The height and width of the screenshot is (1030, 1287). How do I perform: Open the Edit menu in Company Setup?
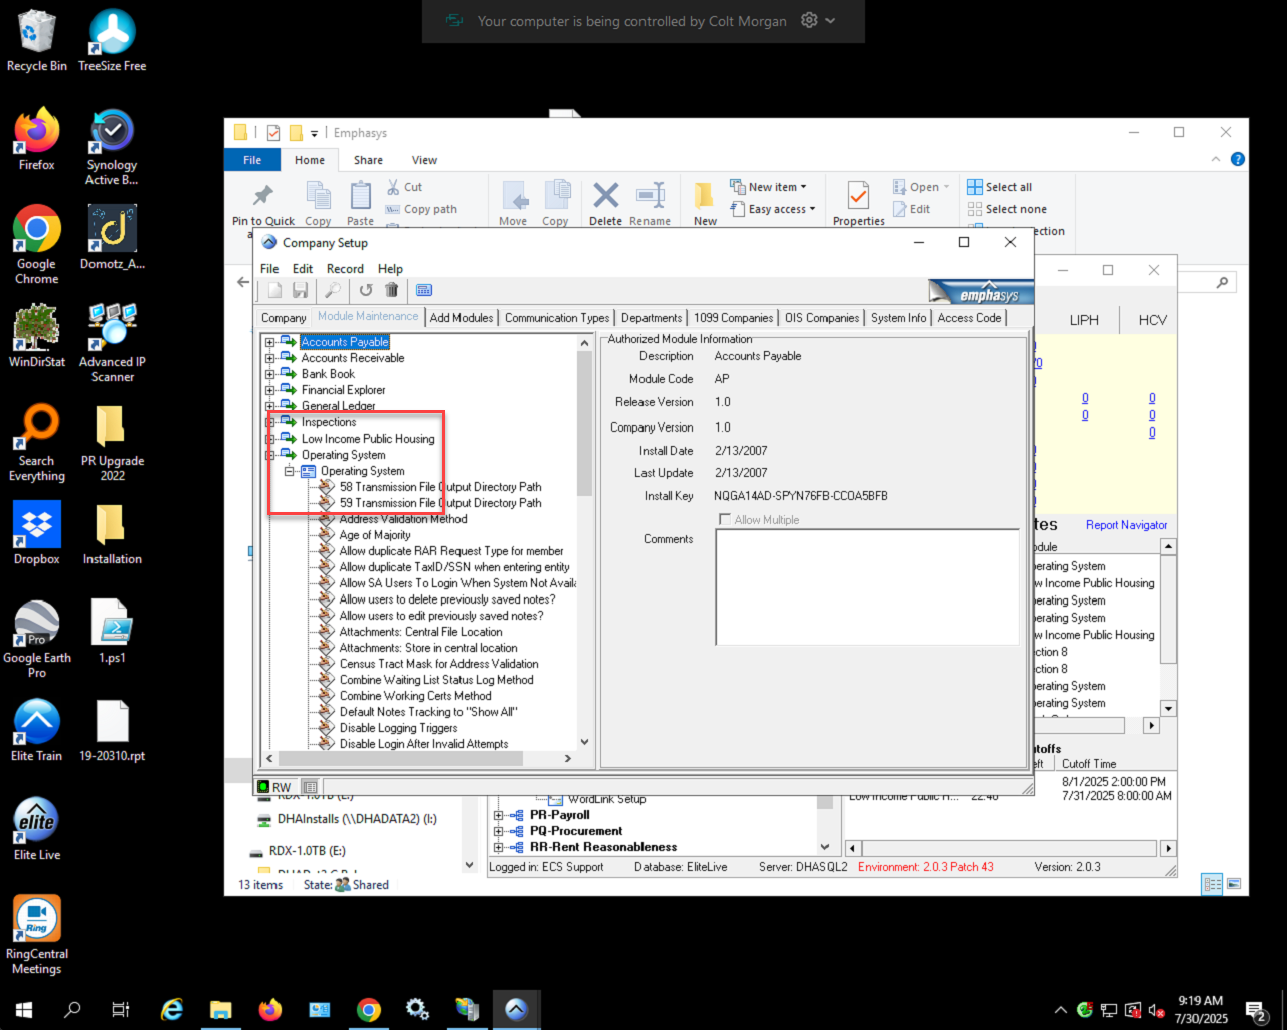click(303, 269)
